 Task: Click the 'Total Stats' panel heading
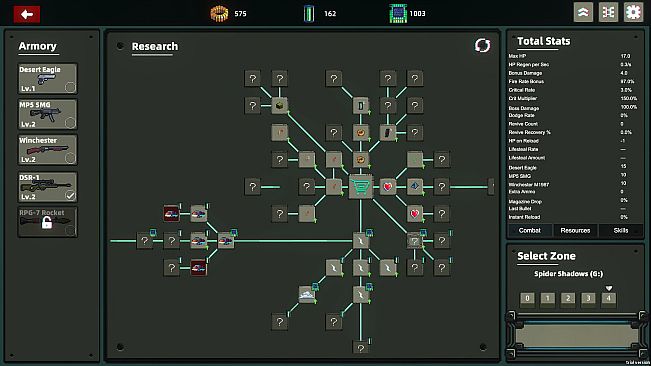543,41
